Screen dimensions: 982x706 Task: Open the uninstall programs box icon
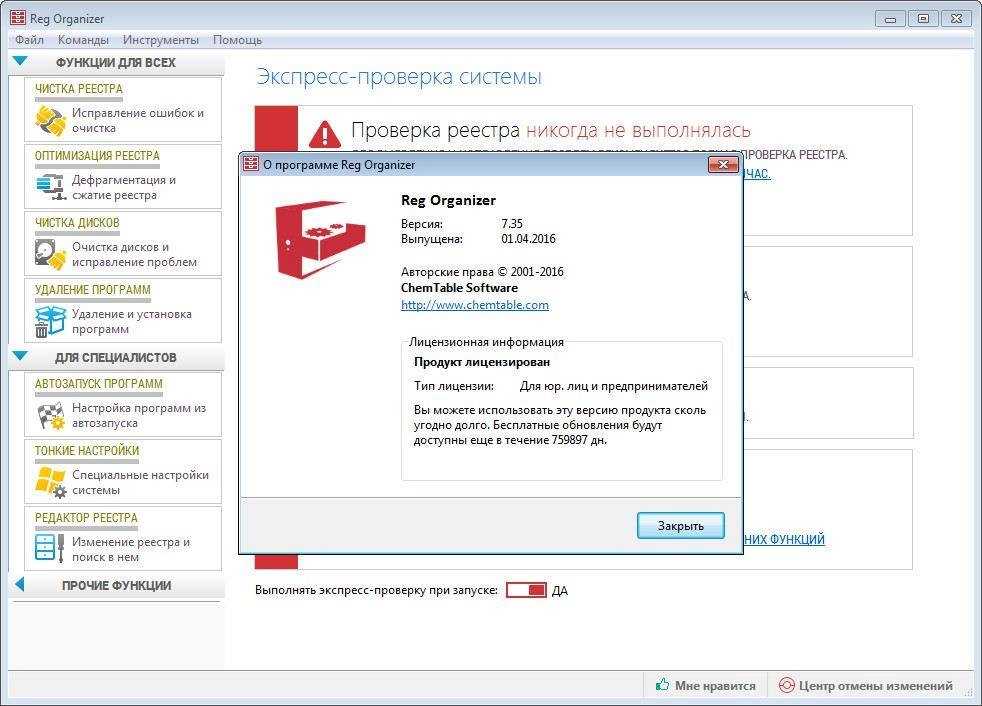(50, 321)
